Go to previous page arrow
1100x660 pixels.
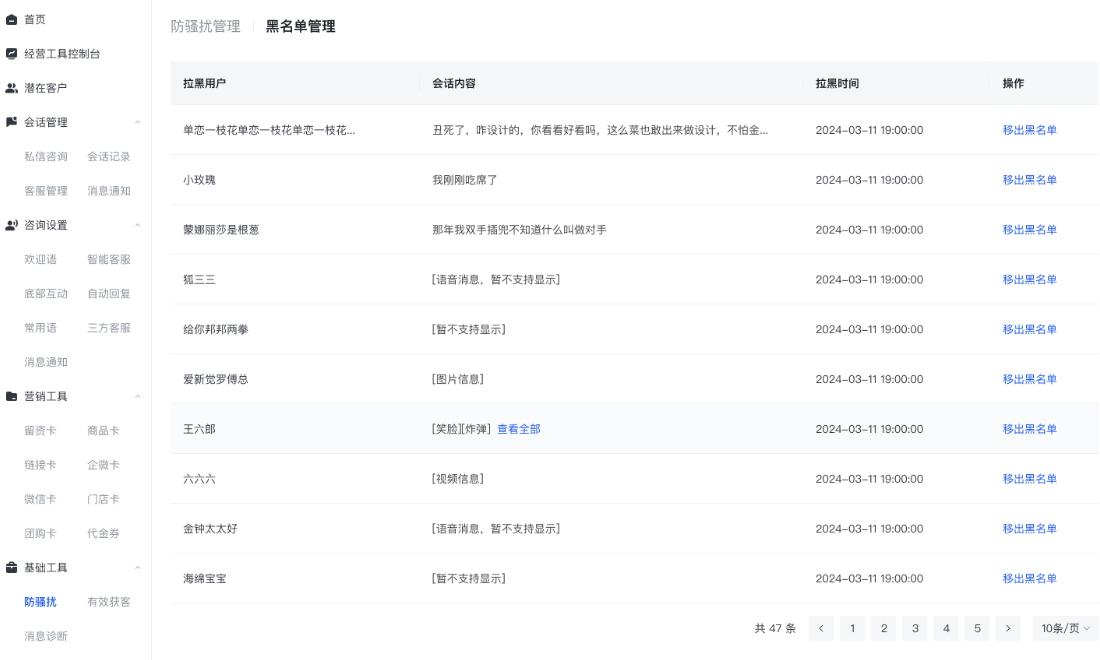pos(821,628)
